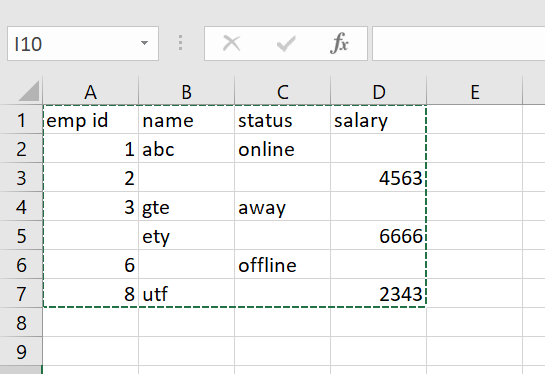545x374 pixels.
Task: Click the Name Box showing I10
Action: [83, 43]
